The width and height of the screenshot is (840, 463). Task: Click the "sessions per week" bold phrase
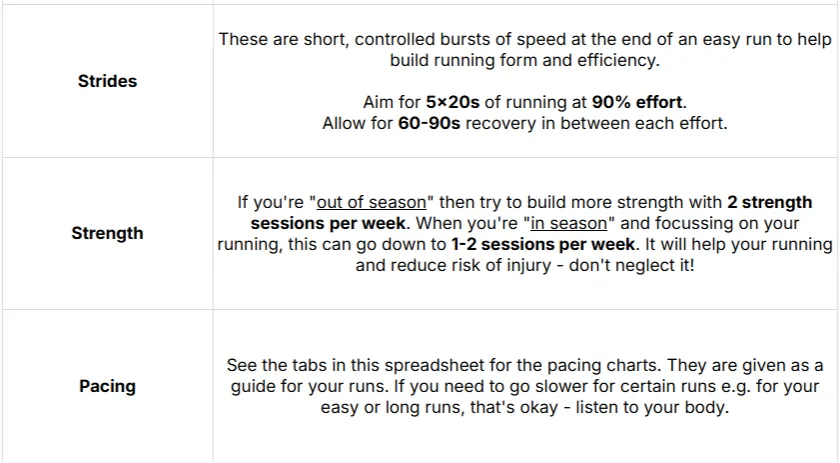tap(328, 223)
